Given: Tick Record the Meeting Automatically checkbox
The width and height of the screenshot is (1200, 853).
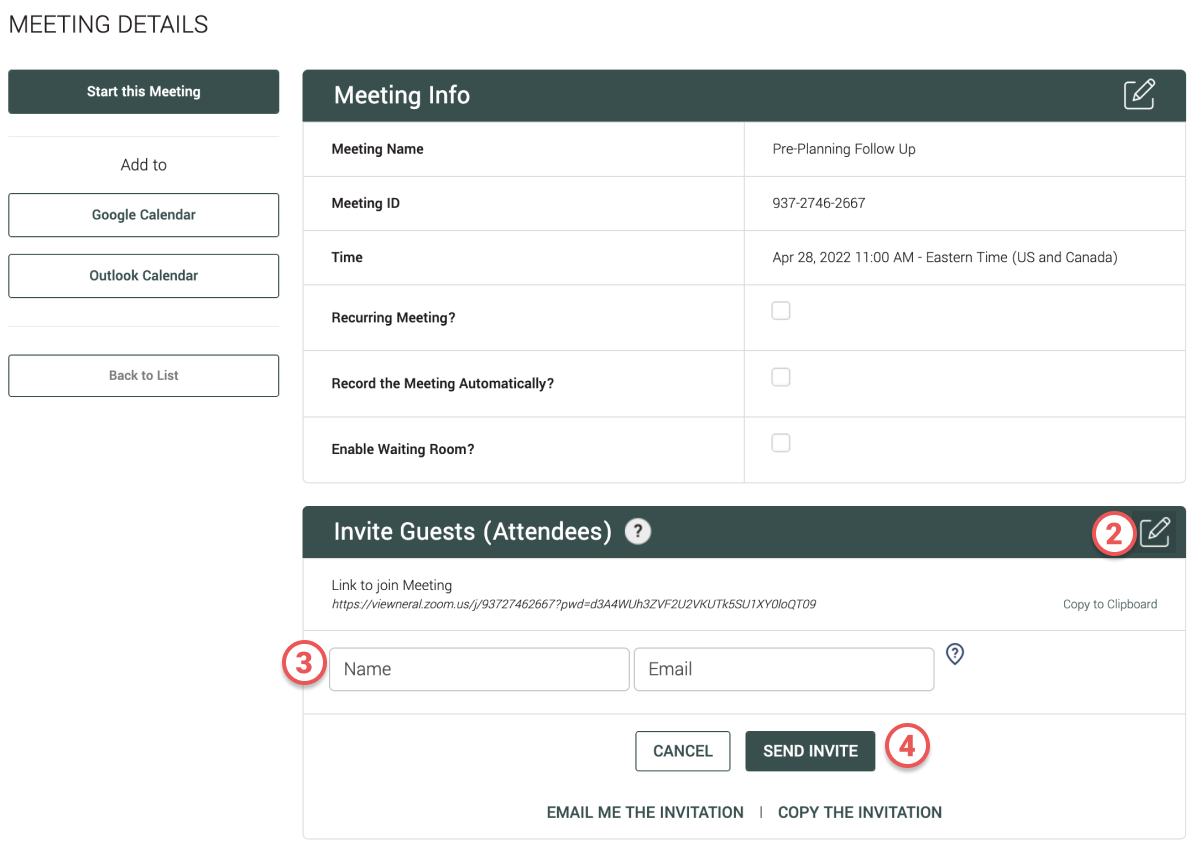Looking at the screenshot, I should point(781,377).
